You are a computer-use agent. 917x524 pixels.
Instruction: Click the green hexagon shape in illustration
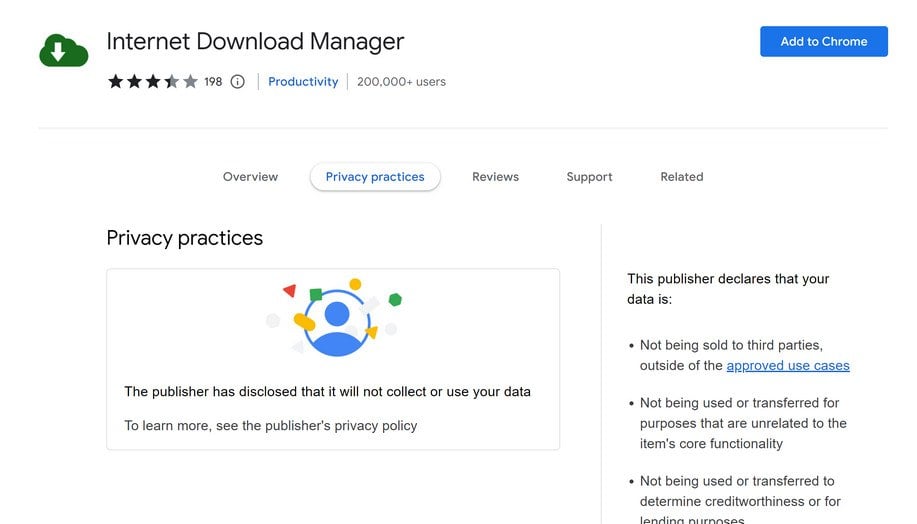pos(395,299)
